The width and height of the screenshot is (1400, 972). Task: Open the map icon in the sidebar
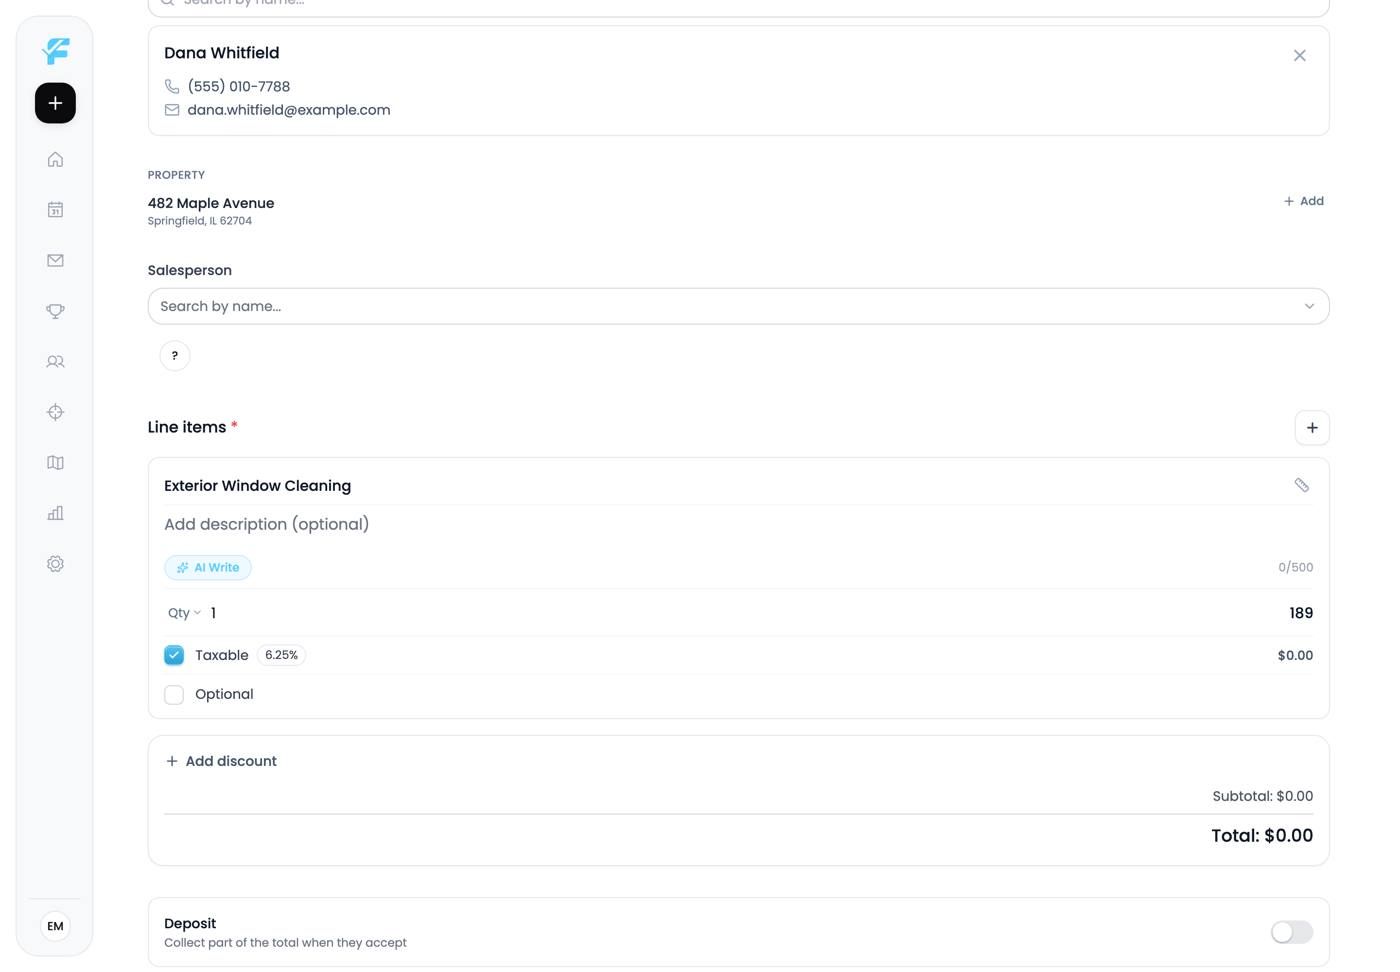pyautogui.click(x=55, y=463)
